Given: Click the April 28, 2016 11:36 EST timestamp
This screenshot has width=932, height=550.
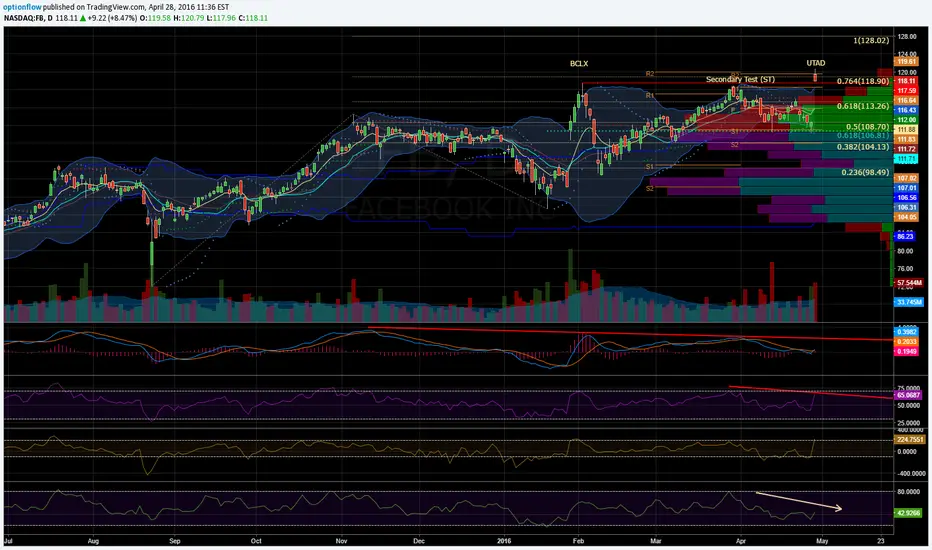Looking at the screenshot, I should (188, 7).
